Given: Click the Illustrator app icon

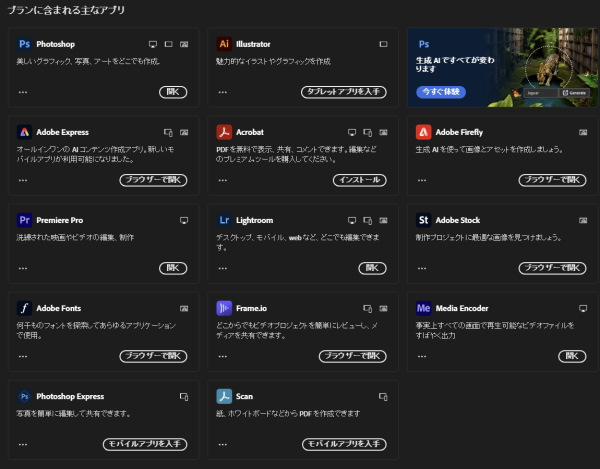Looking at the screenshot, I should click(x=224, y=44).
